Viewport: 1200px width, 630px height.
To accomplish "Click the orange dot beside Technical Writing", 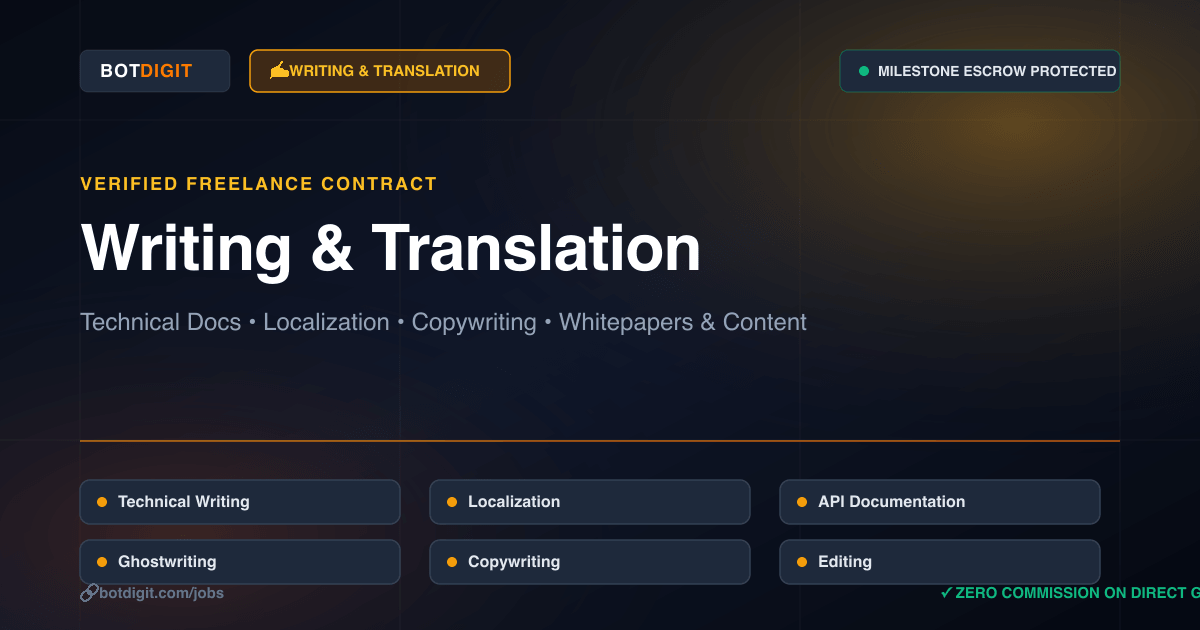I will [x=102, y=502].
